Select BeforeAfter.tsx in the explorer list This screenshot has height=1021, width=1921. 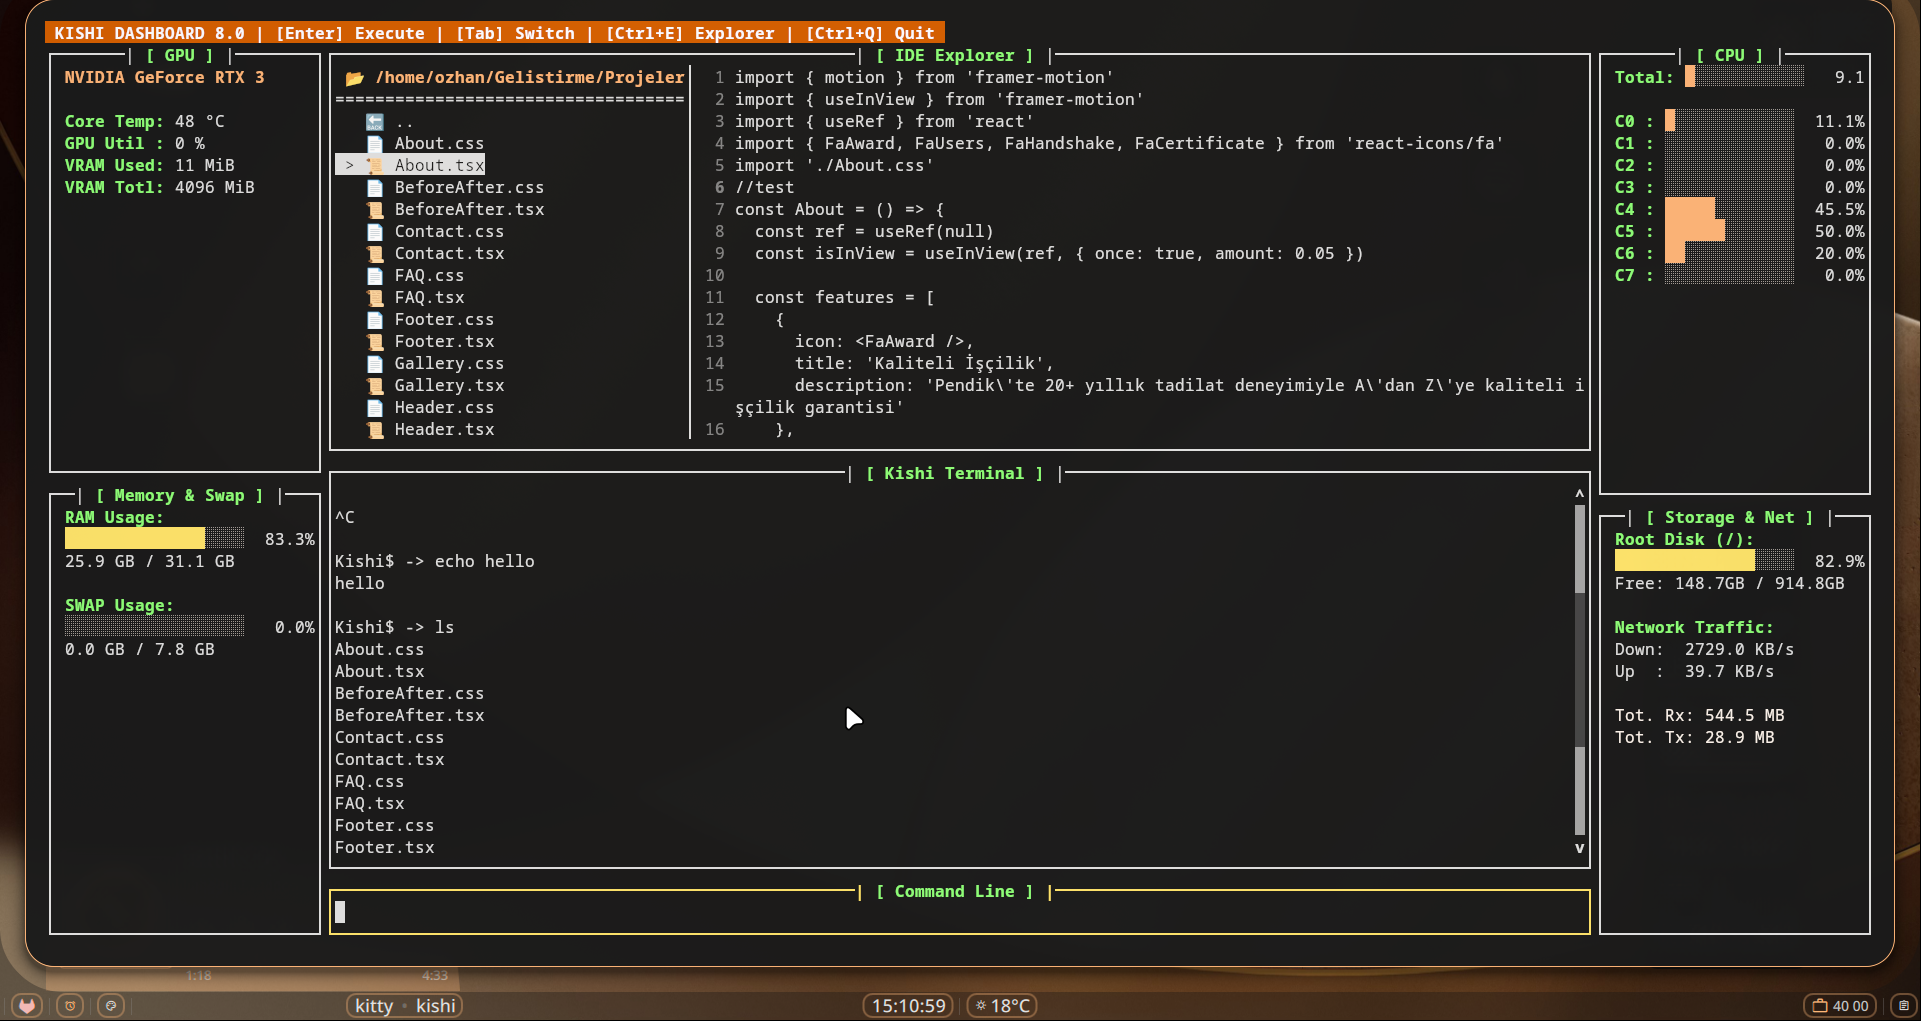pyautogui.click(x=469, y=210)
